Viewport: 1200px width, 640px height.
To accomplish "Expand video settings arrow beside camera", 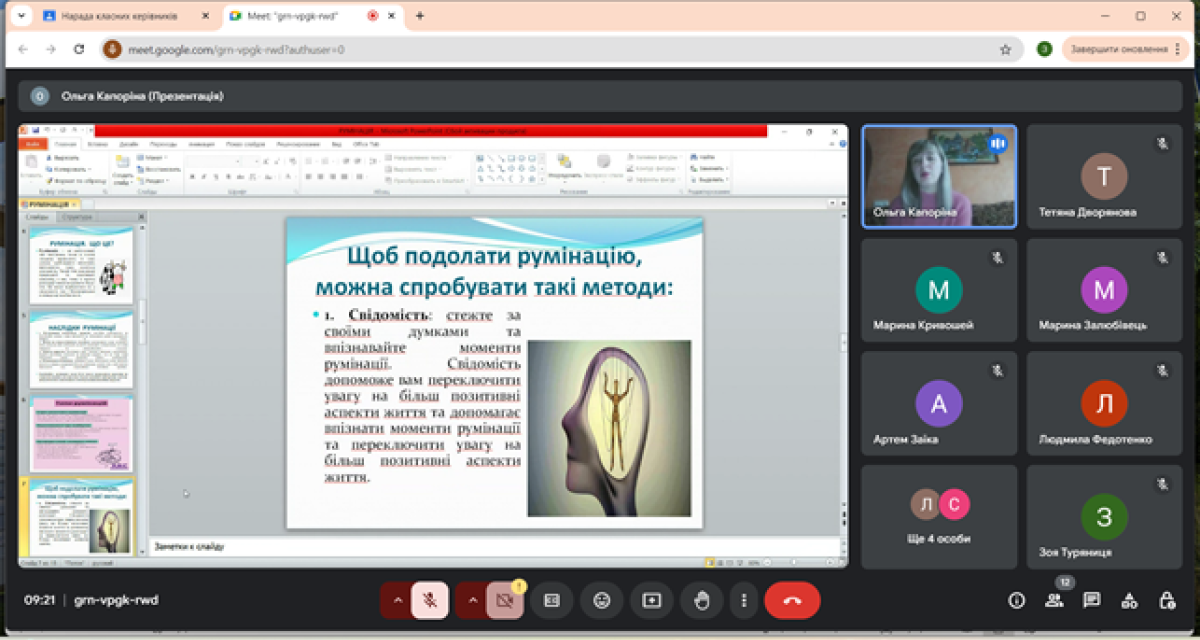I will pyautogui.click(x=473, y=600).
